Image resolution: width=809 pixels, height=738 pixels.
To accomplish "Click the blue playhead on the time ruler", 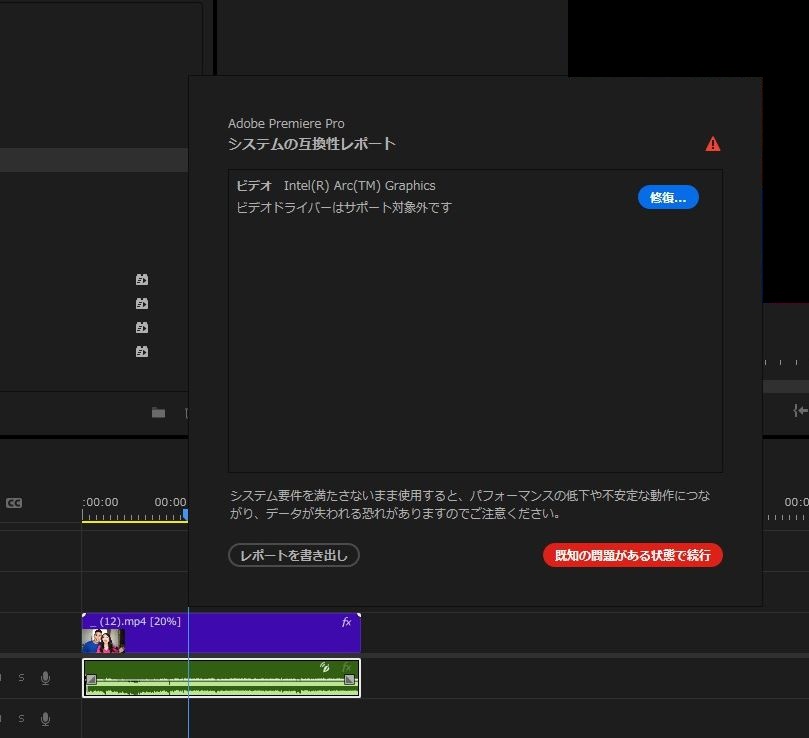I will [x=186, y=514].
